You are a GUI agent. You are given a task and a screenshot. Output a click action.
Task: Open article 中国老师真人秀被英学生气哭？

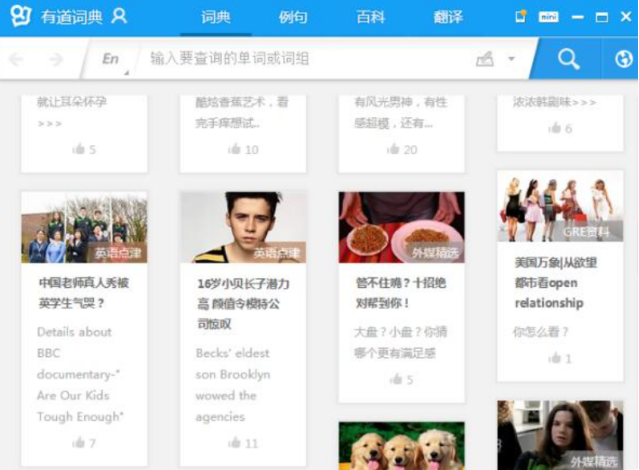coord(84,293)
